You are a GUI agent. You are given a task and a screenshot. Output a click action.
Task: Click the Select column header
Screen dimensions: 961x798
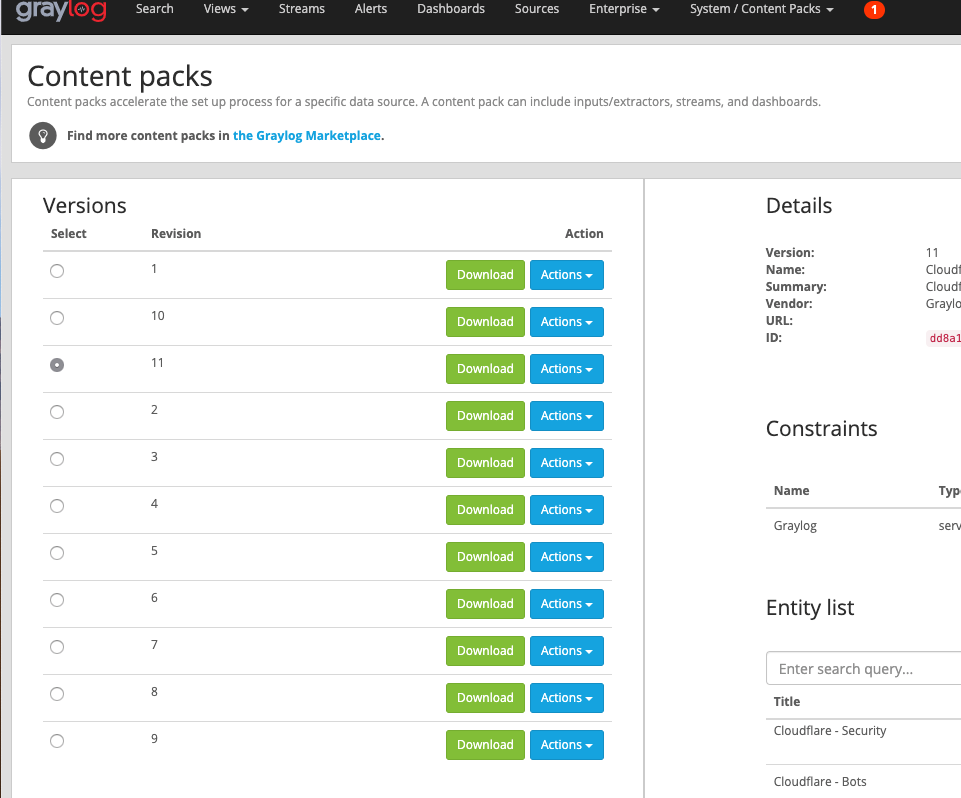click(x=69, y=234)
